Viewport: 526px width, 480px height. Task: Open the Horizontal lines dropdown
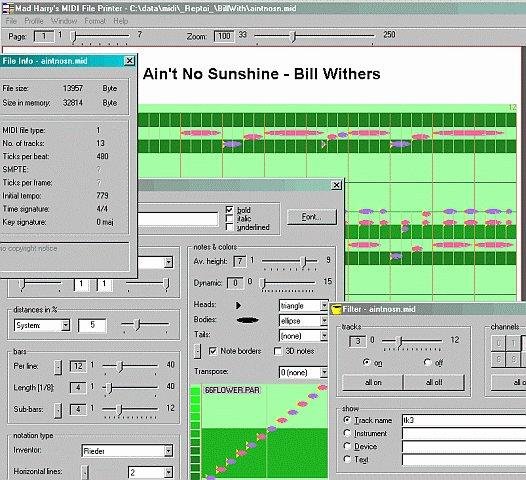coord(169,473)
